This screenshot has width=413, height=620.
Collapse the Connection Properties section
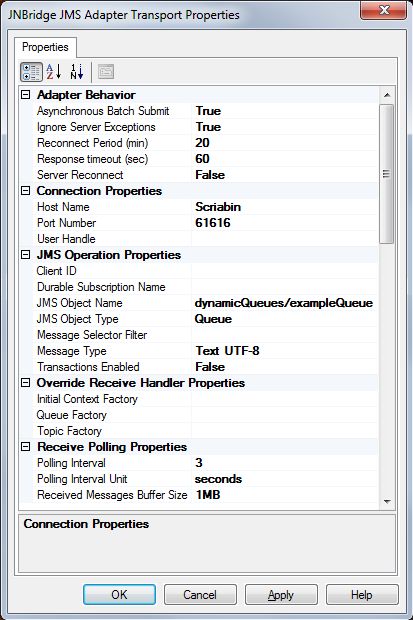pyautogui.click(x=26, y=191)
